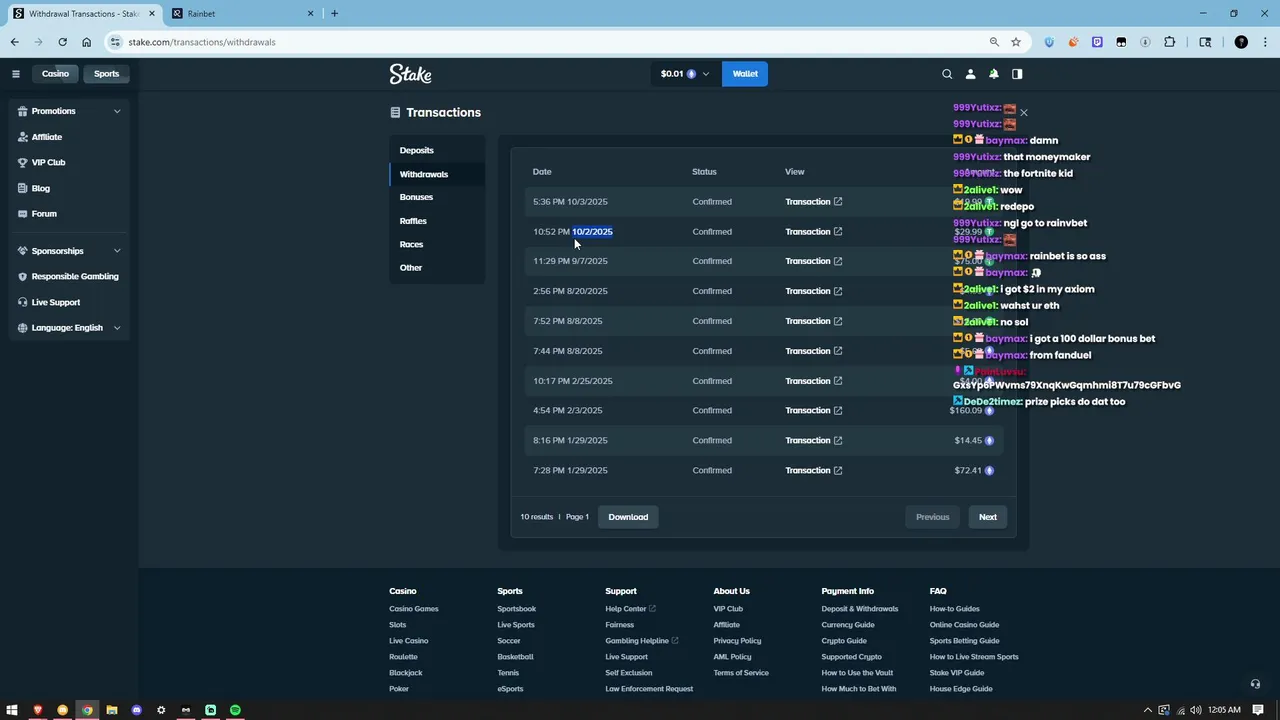Click the blue Wallet button

[745, 74]
